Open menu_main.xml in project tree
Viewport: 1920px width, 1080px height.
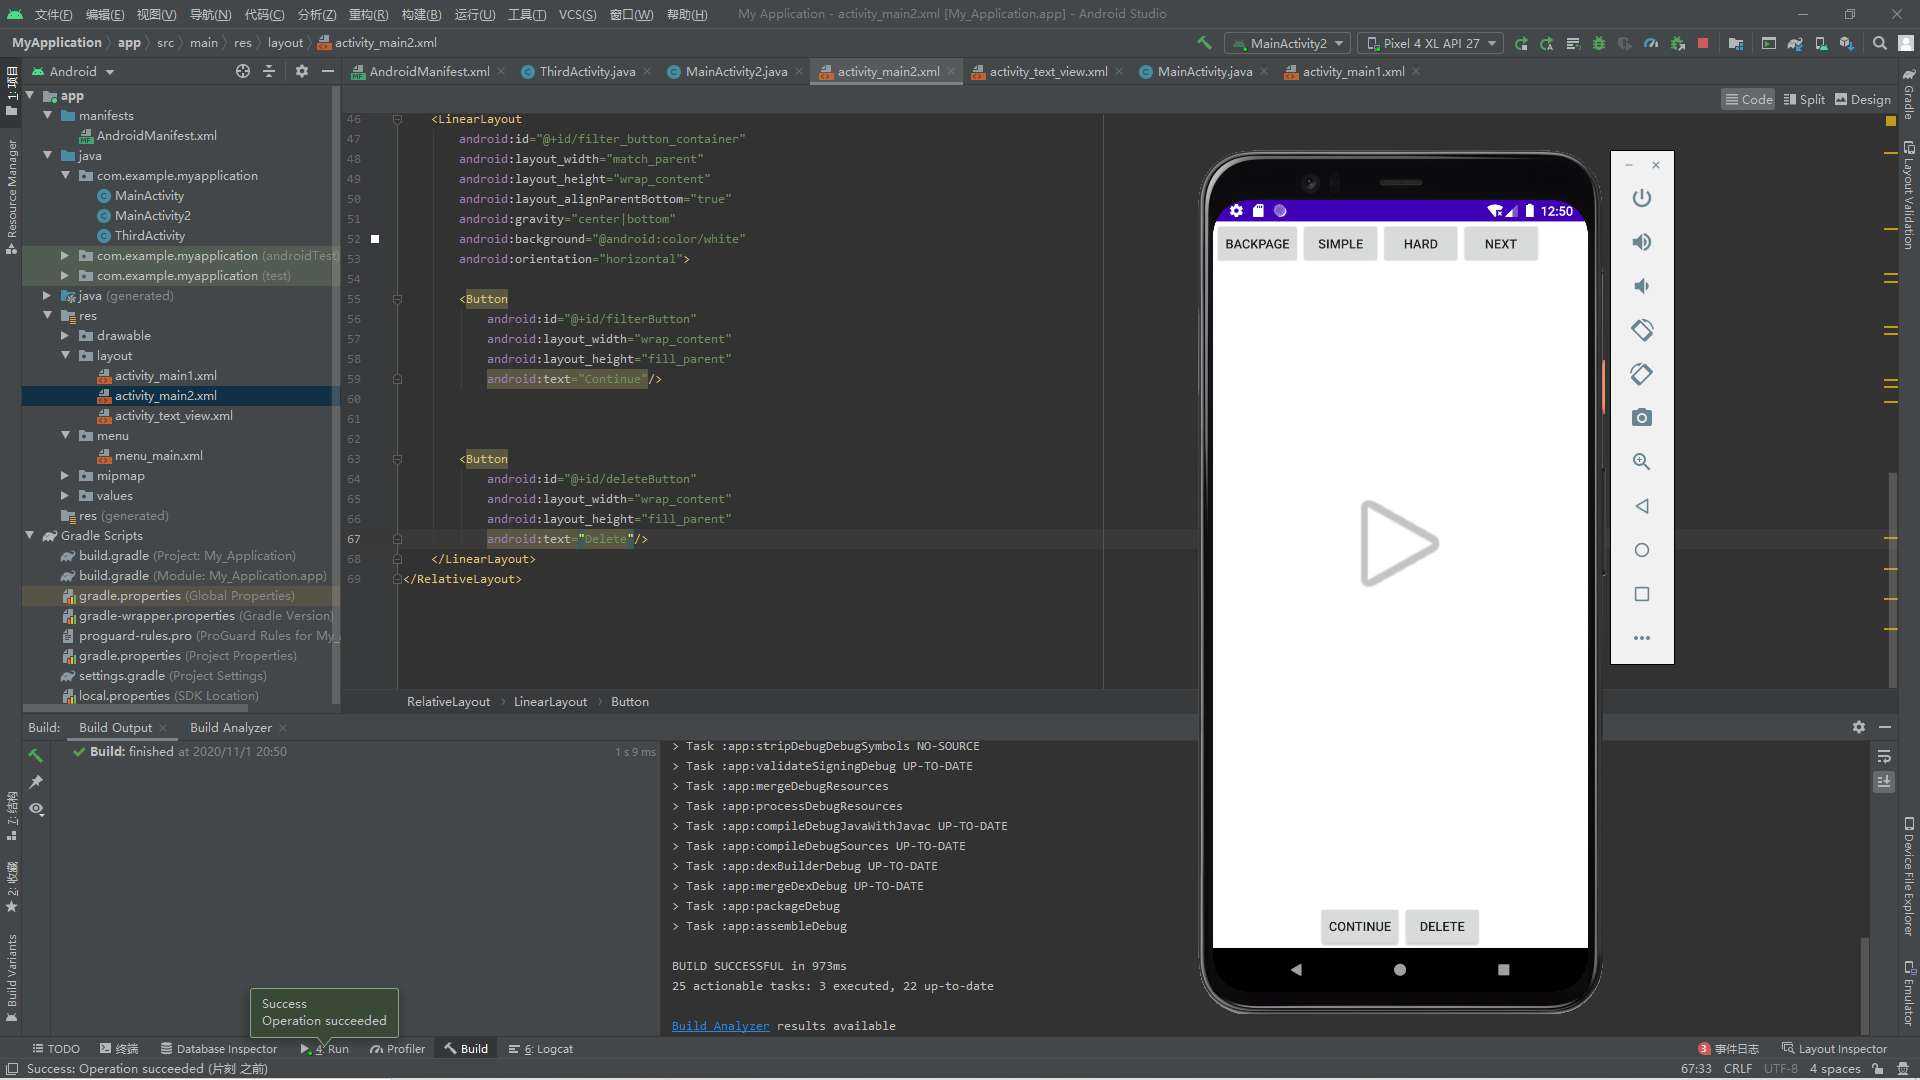point(158,456)
